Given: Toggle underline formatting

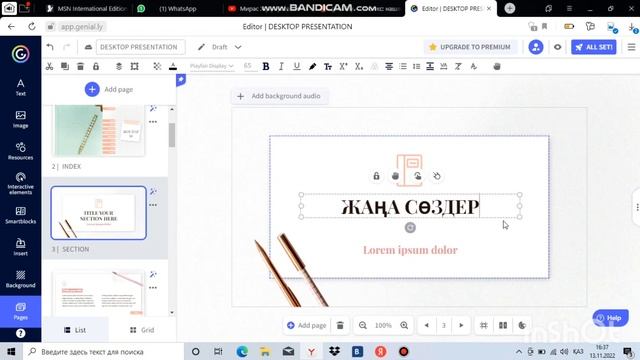Looking at the screenshot, I should pos(297,66).
